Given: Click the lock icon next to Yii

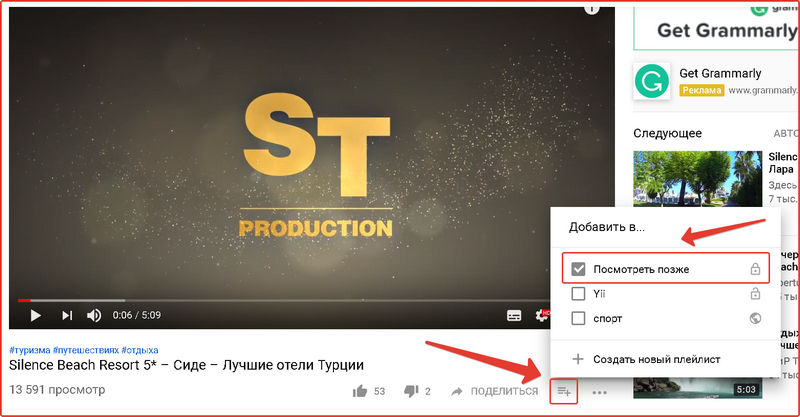Looking at the screenshot, I should click(x=755, y=293).
